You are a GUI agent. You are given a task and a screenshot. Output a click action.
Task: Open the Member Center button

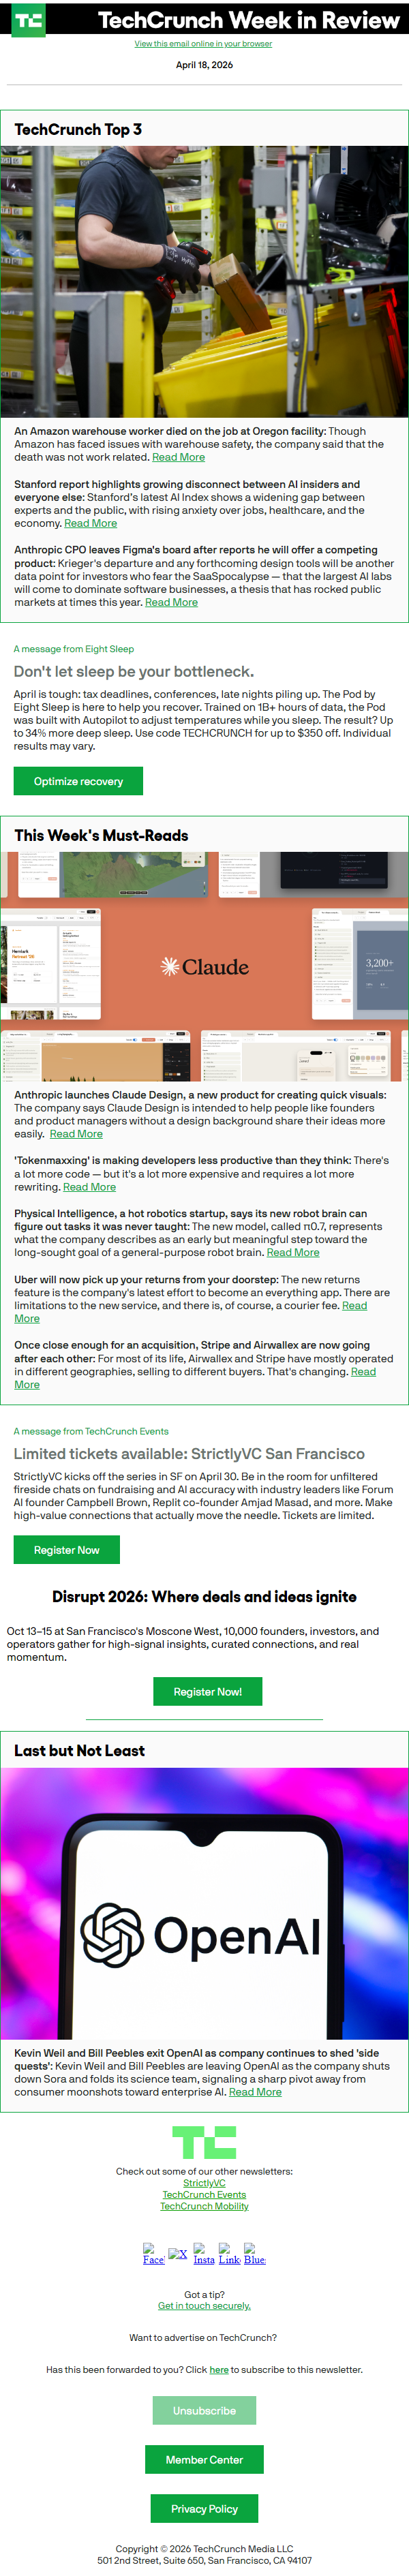204,2460
